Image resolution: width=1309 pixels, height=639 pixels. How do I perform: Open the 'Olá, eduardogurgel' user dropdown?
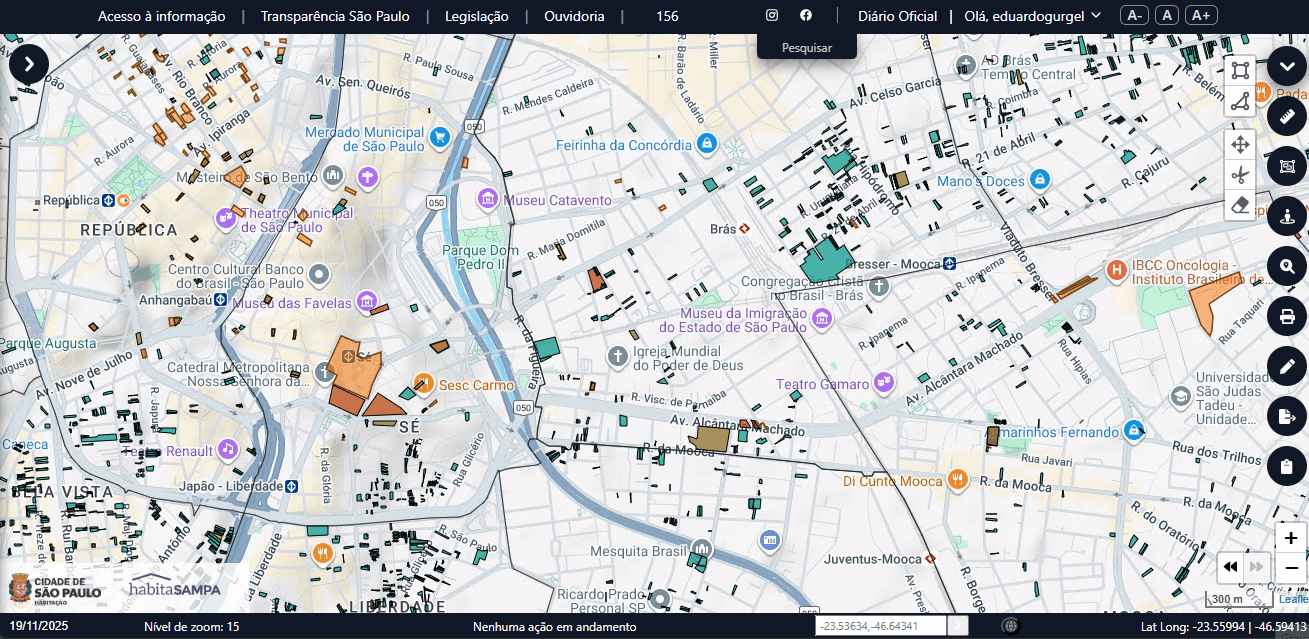click(x=1033, y=16)
